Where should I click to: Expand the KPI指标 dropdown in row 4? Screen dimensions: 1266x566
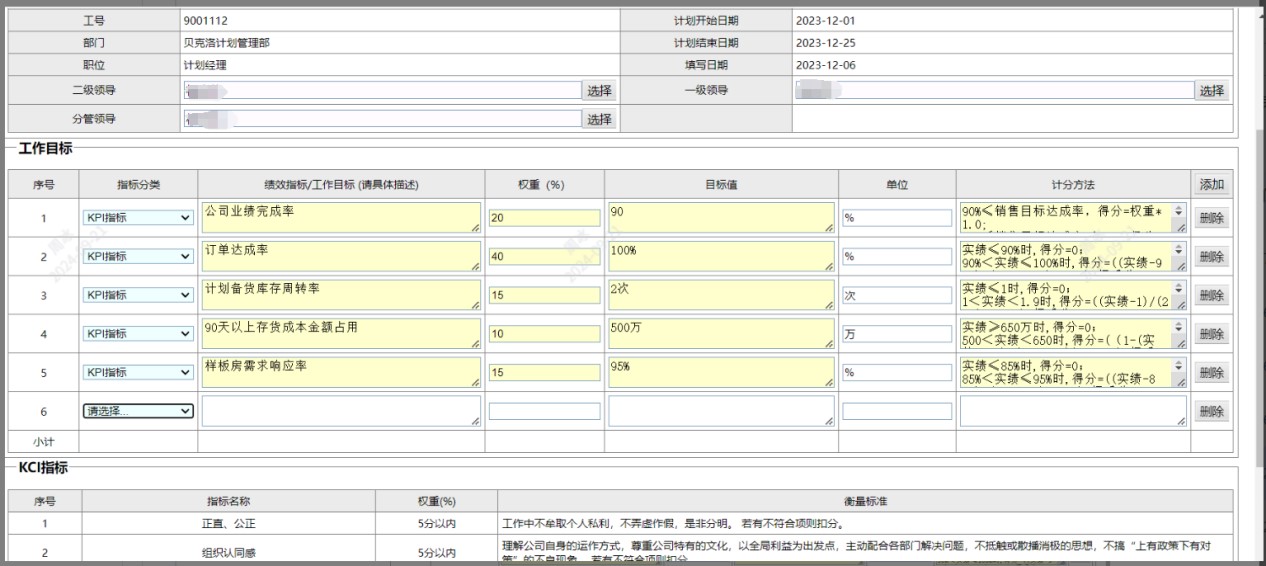(138, 334)
